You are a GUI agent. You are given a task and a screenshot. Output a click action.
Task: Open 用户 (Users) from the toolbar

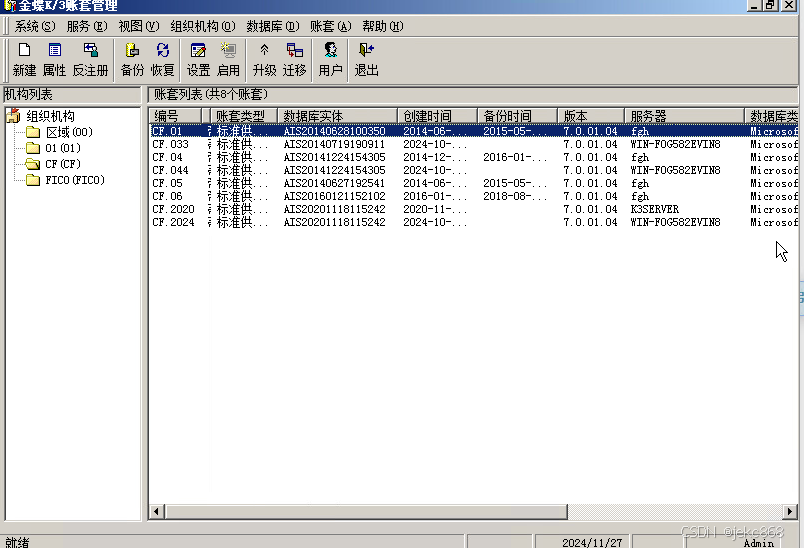tap(330, 59)
